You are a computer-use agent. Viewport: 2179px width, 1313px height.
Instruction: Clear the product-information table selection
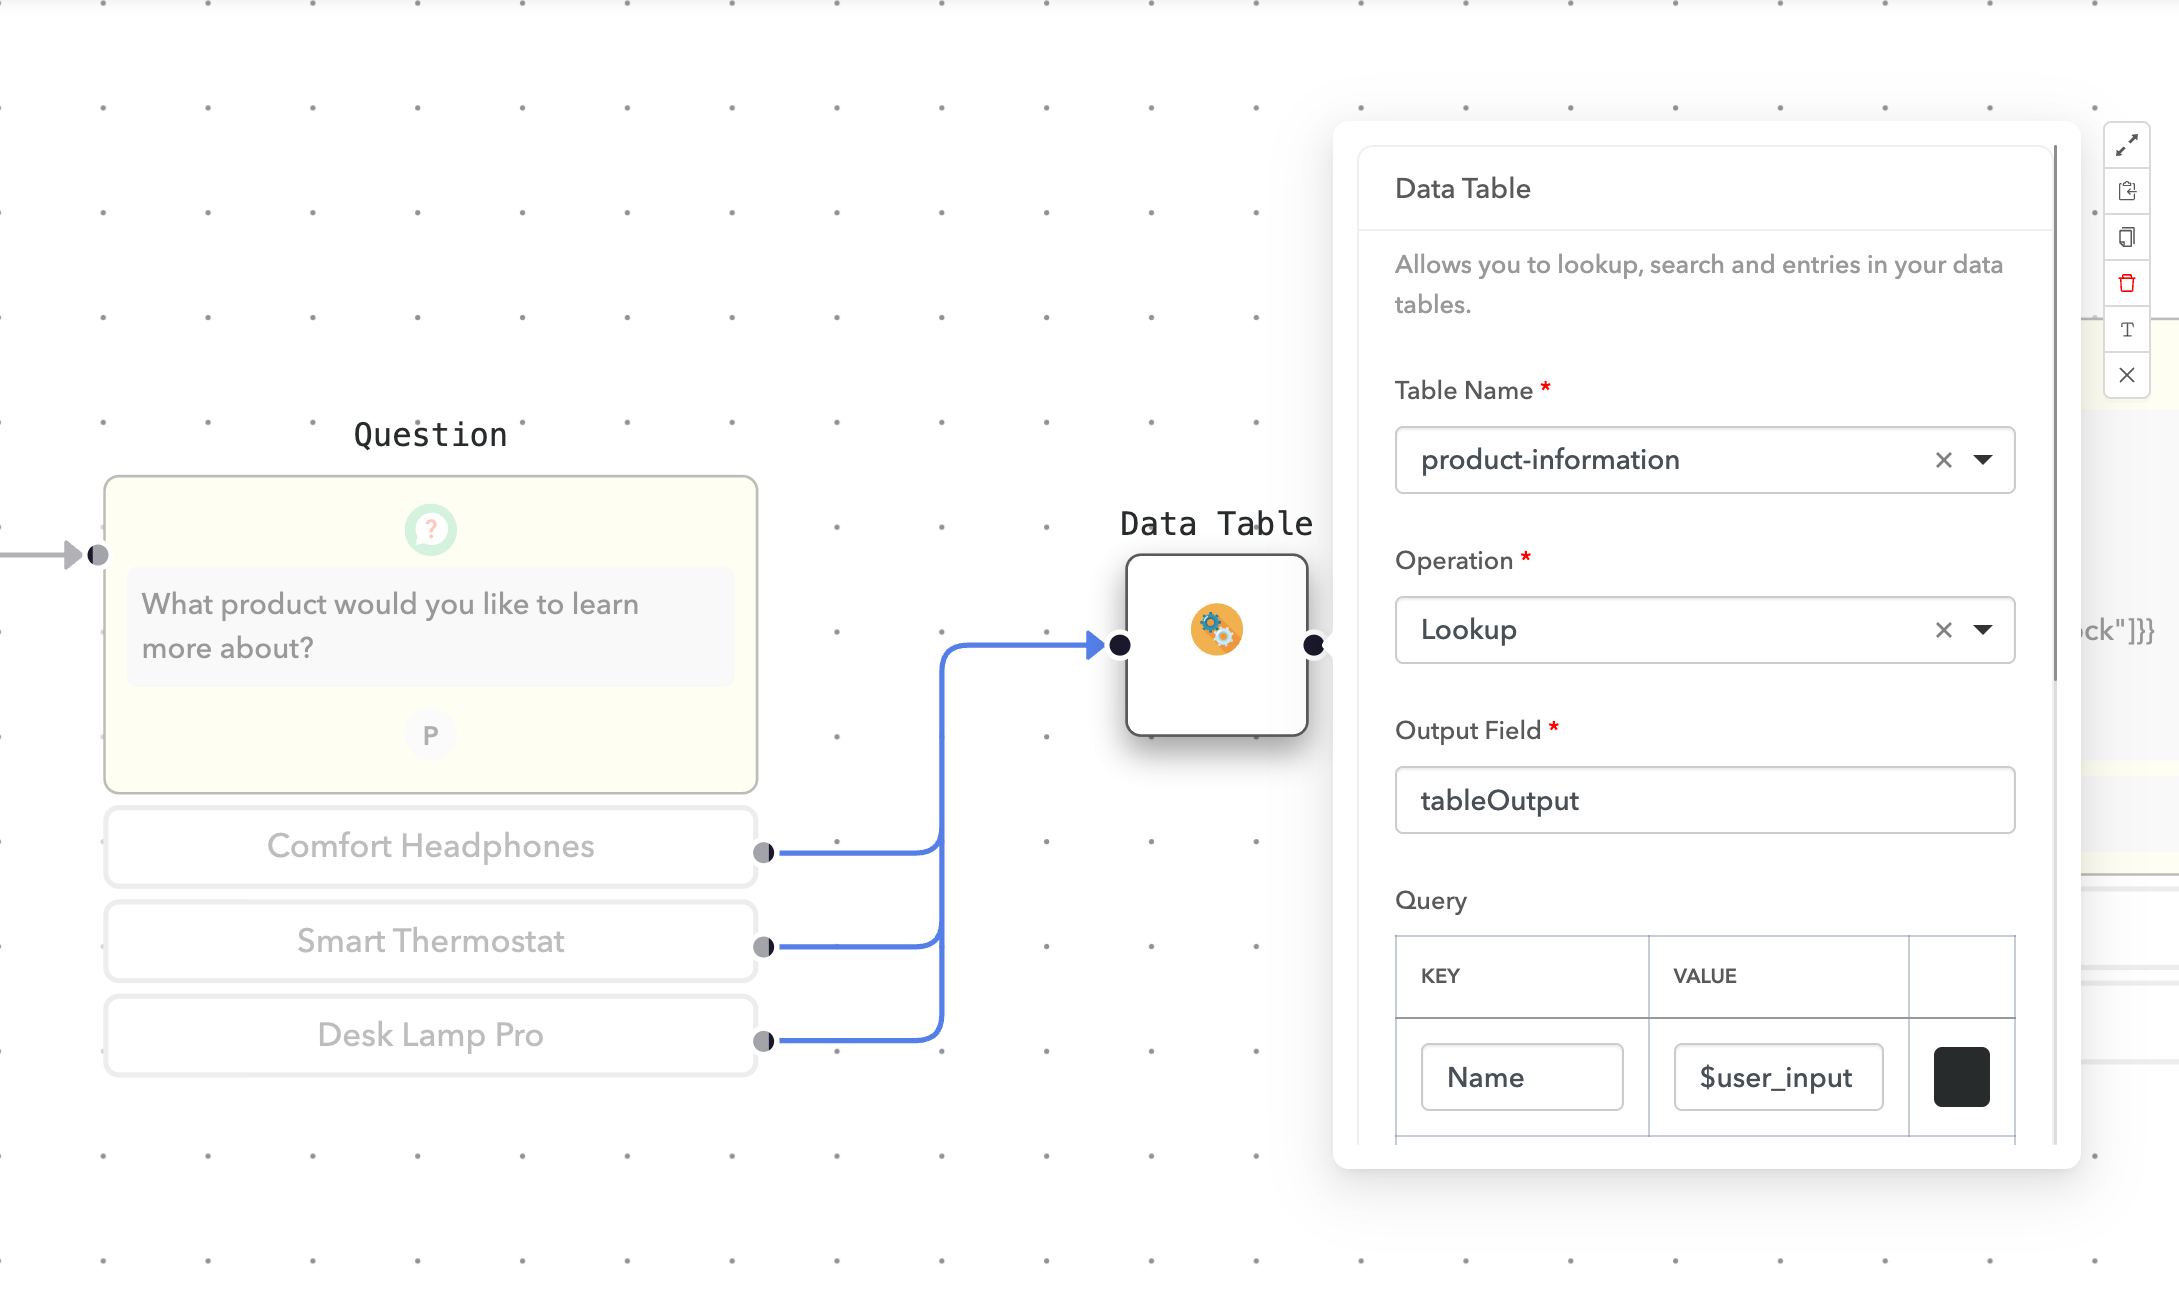[1943, 460]
